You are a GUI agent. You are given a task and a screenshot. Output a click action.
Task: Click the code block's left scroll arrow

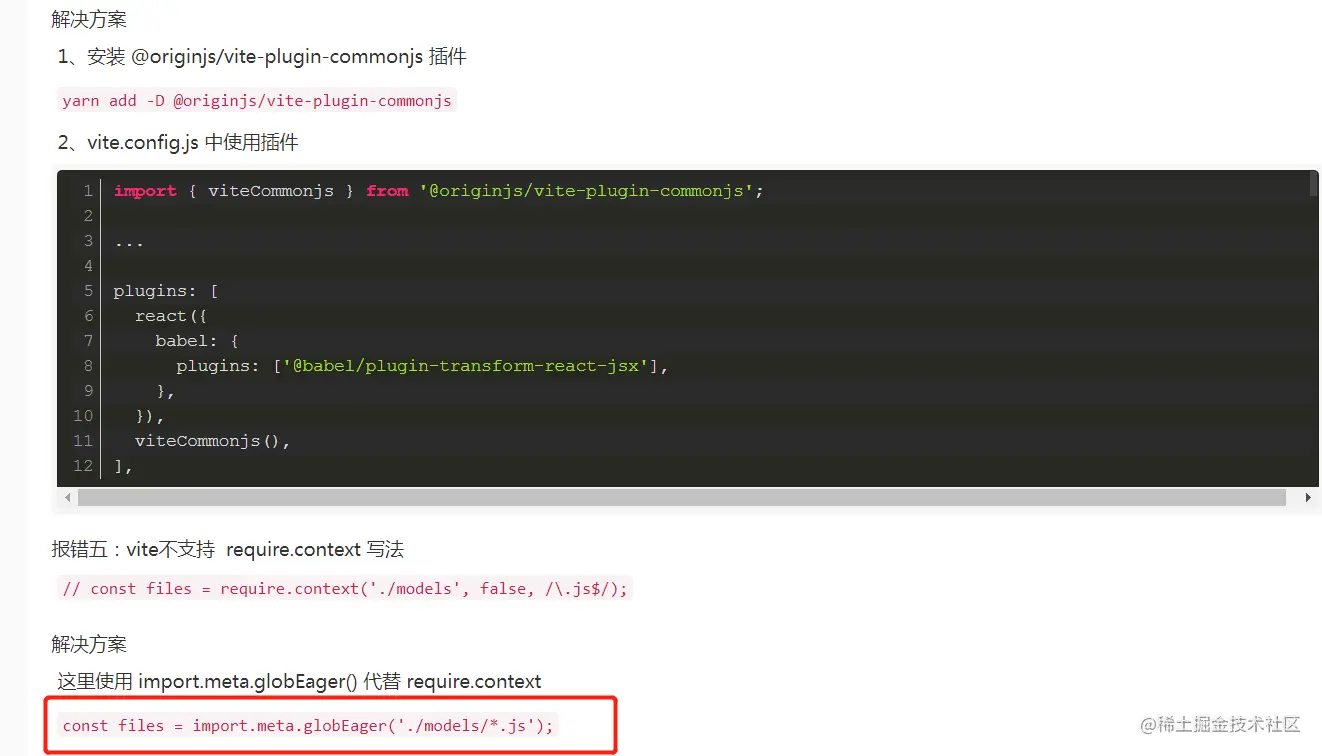[x=67, y=498]
